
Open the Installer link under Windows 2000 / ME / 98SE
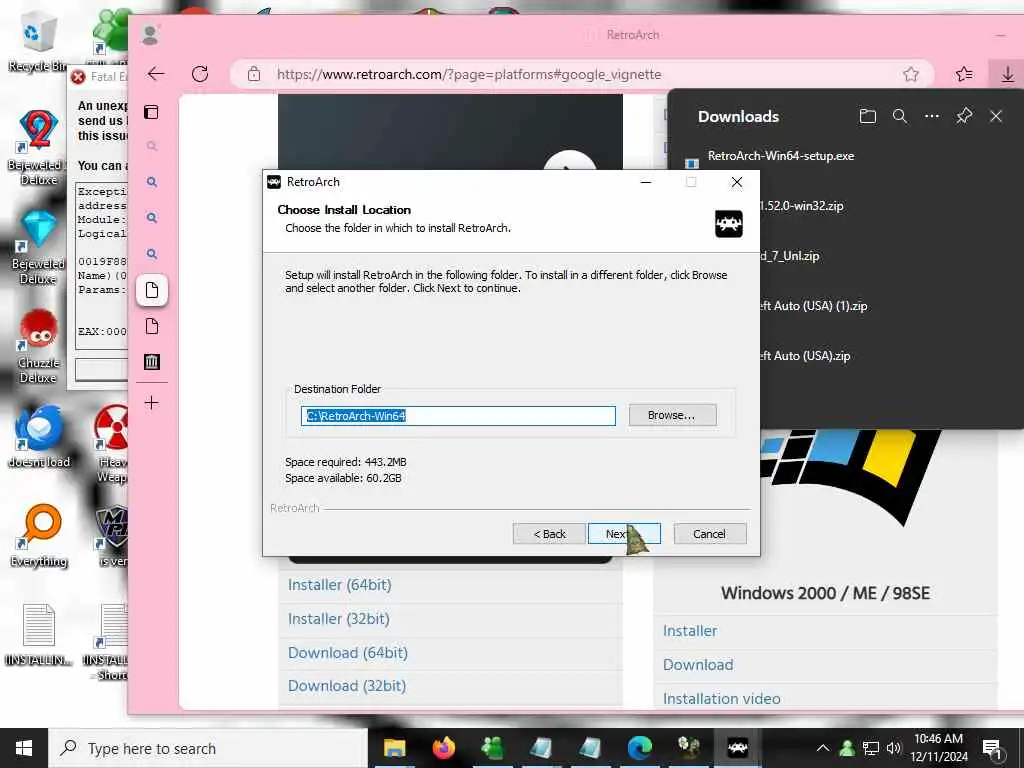tap(690, 631)
